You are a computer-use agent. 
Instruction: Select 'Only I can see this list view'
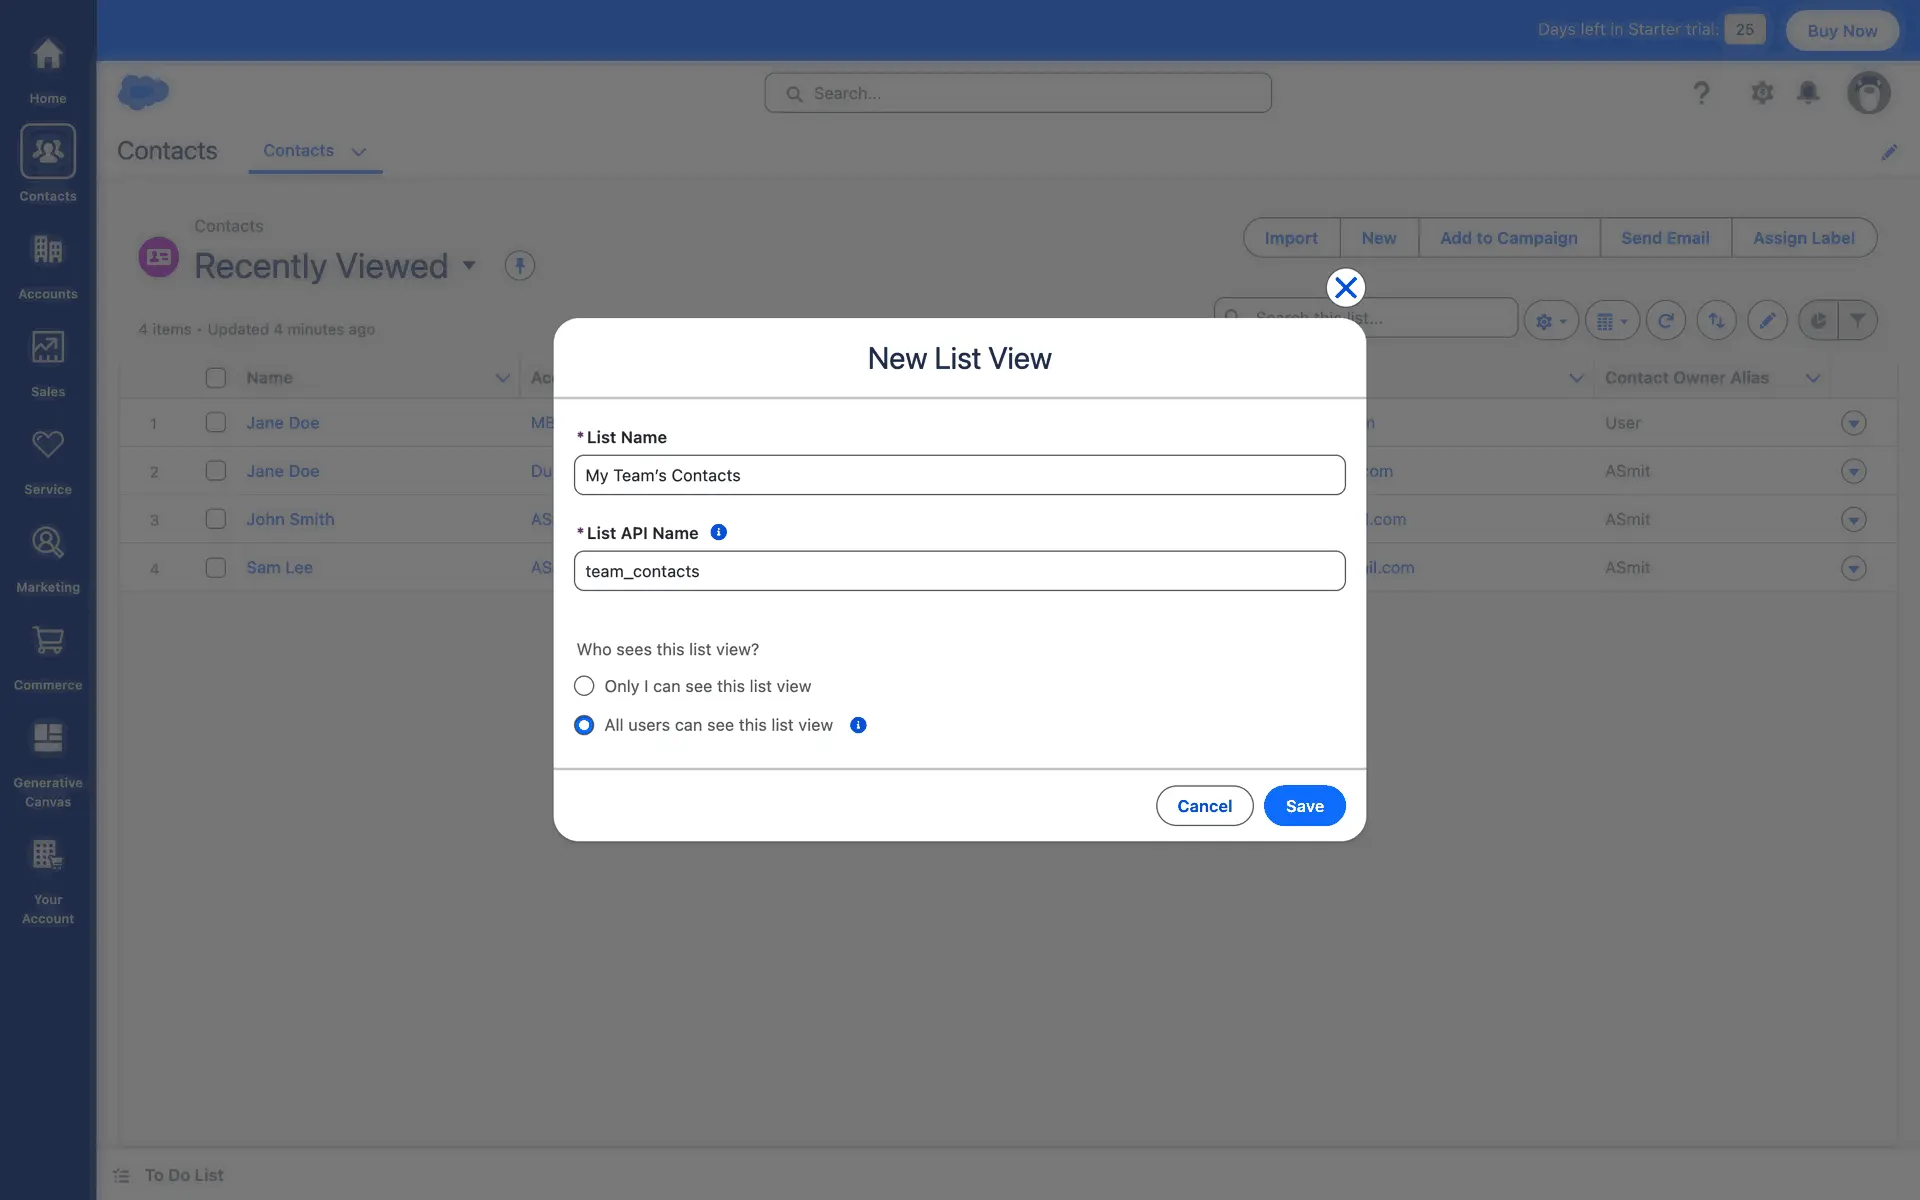[x=584, y=686]
